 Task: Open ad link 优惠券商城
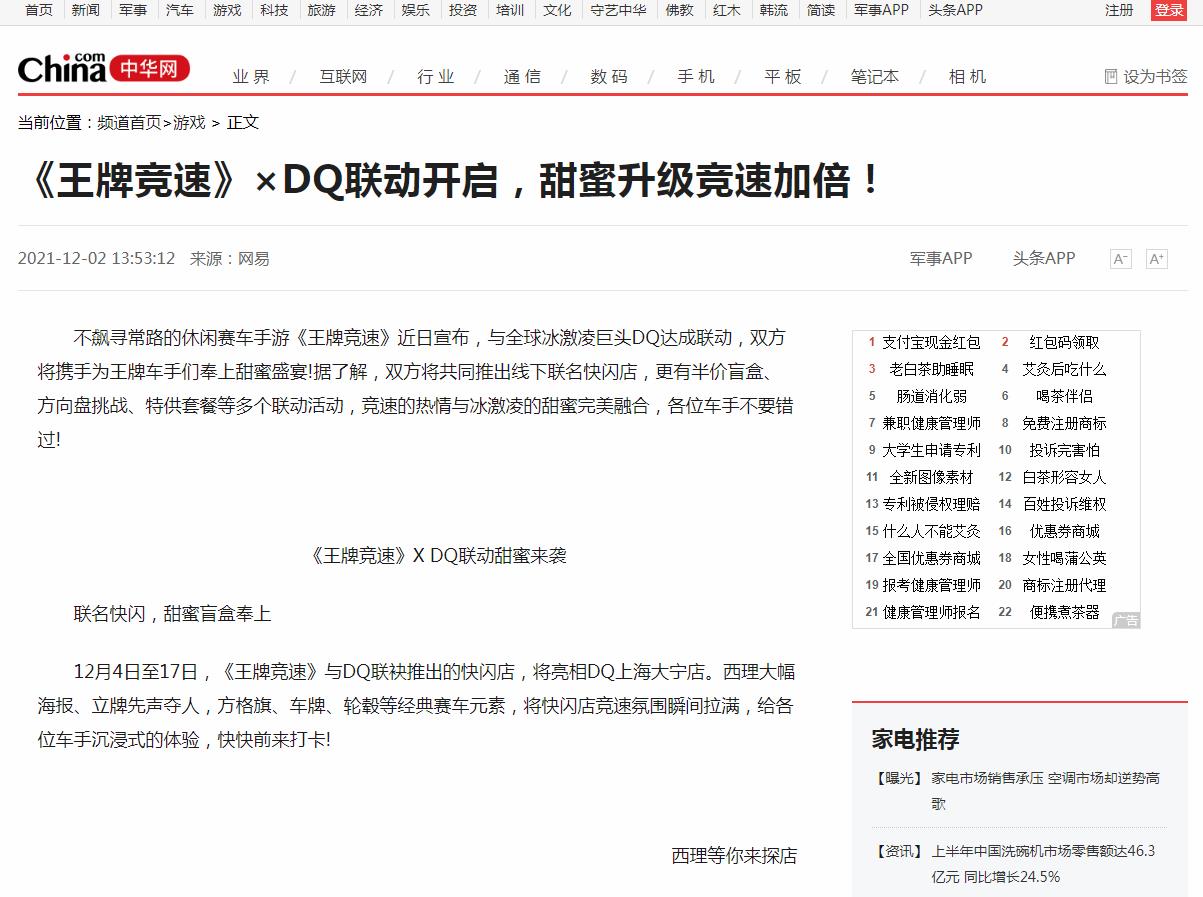[x=1064, y=531]
